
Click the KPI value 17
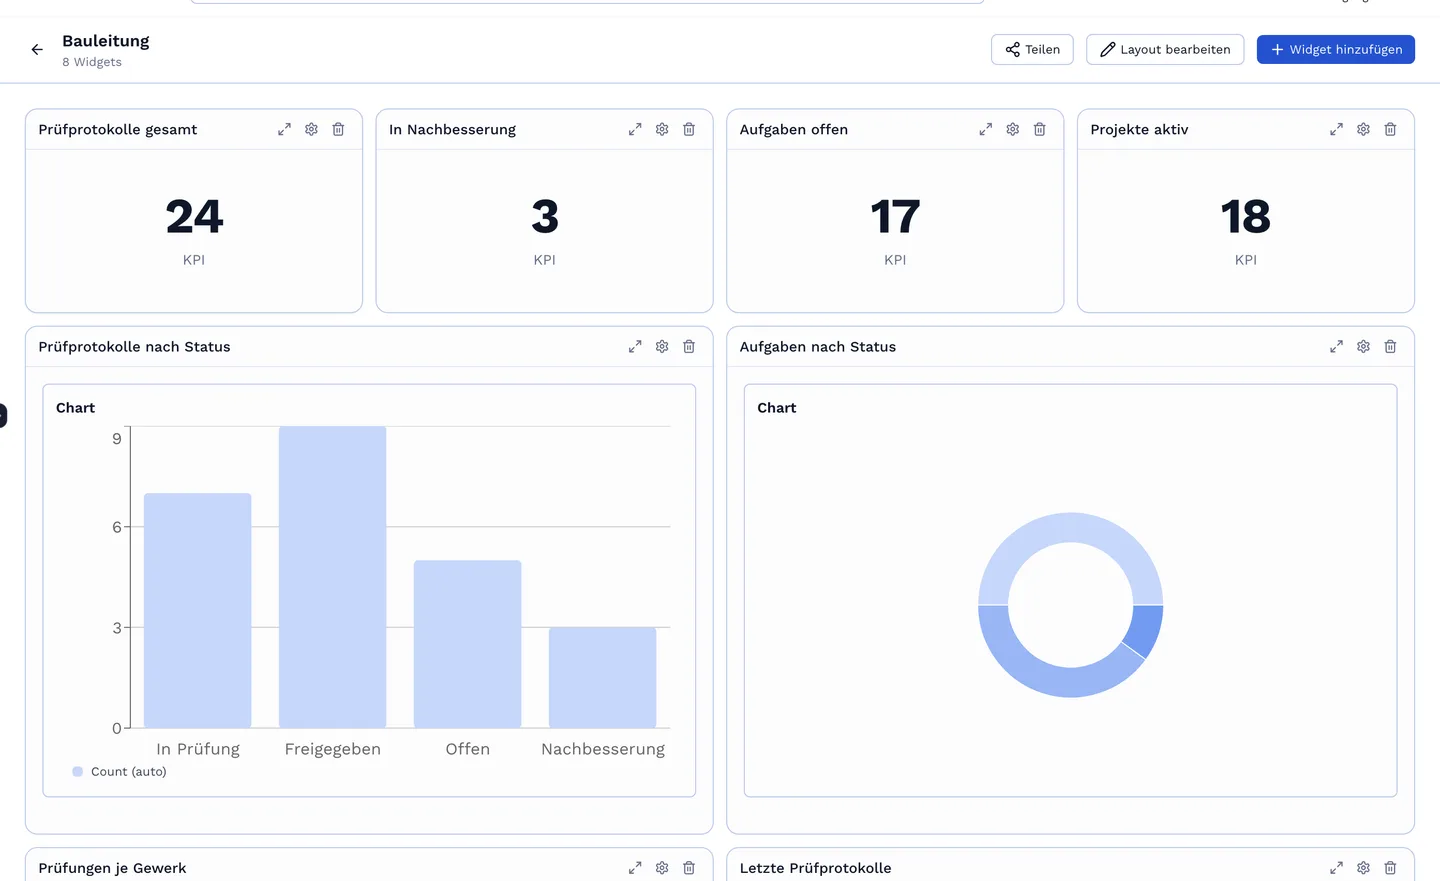pyautogui.click(x=895, y=217)
